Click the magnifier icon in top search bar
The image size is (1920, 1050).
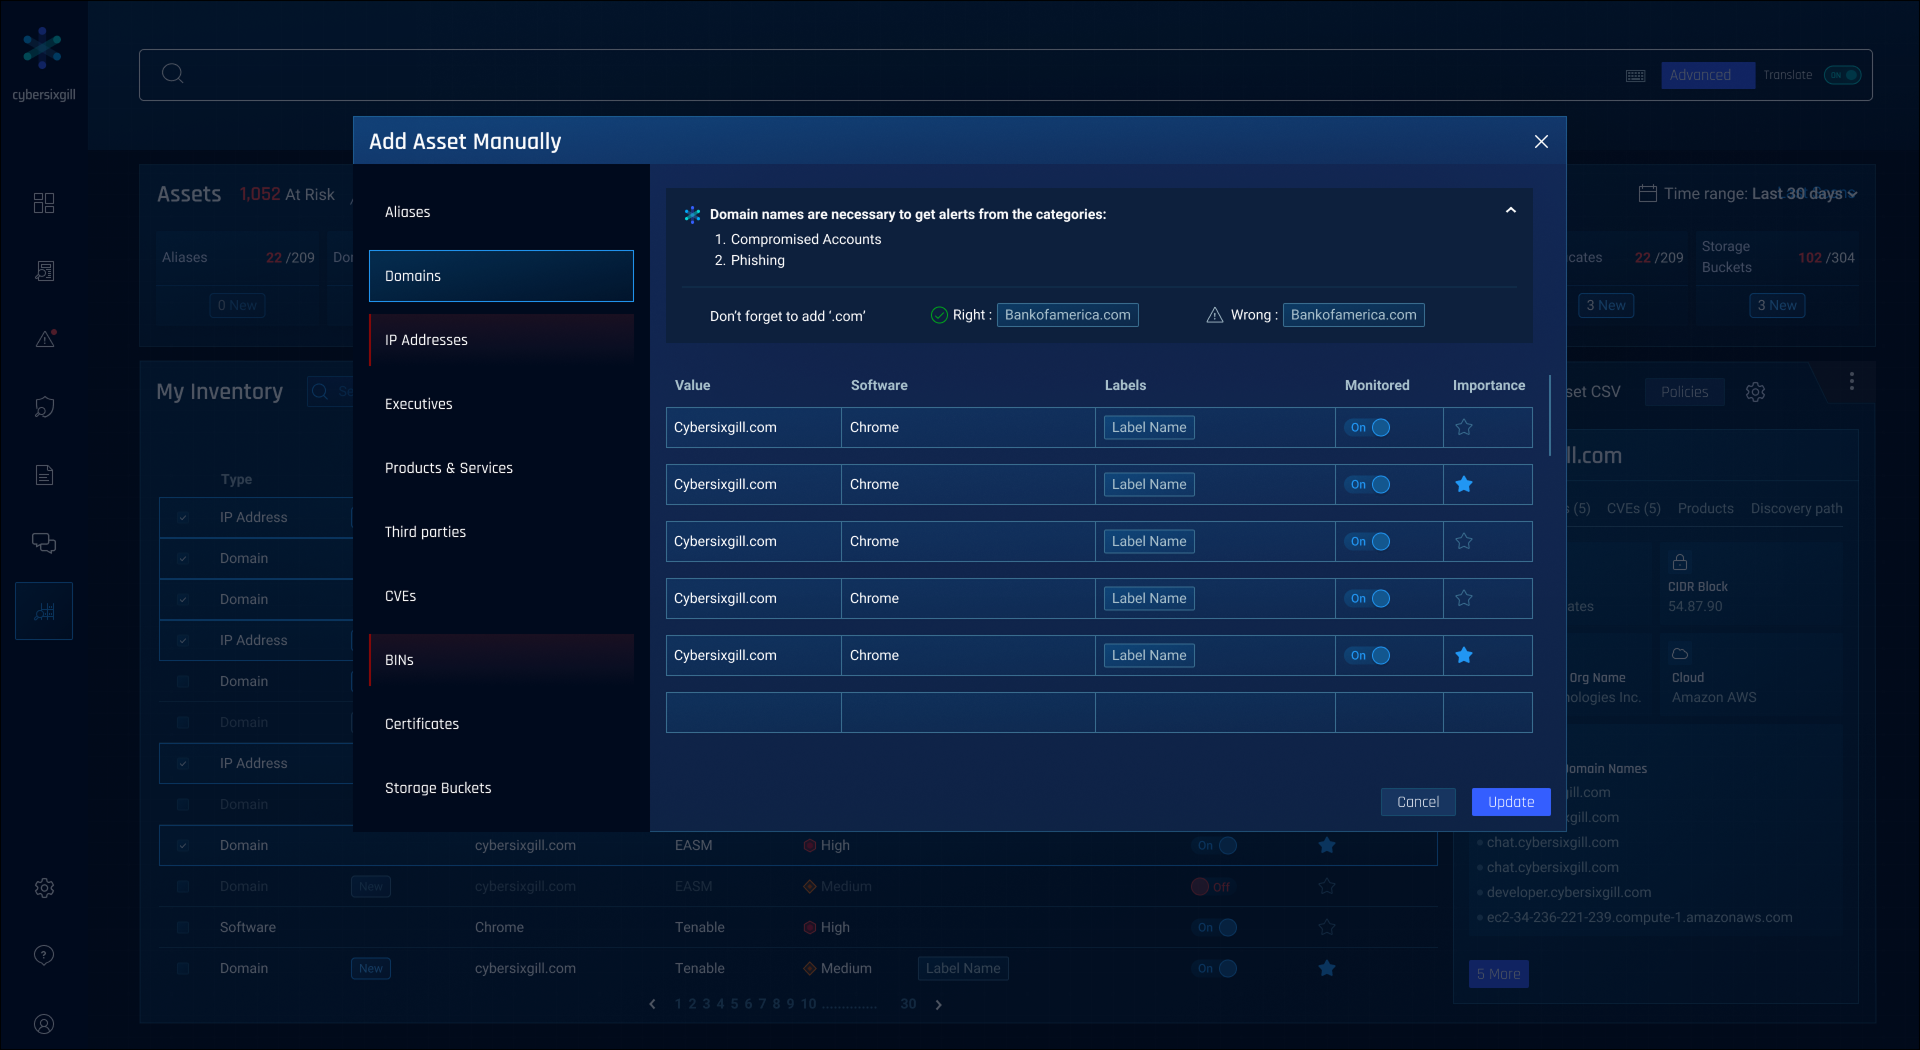coord(172,73)
